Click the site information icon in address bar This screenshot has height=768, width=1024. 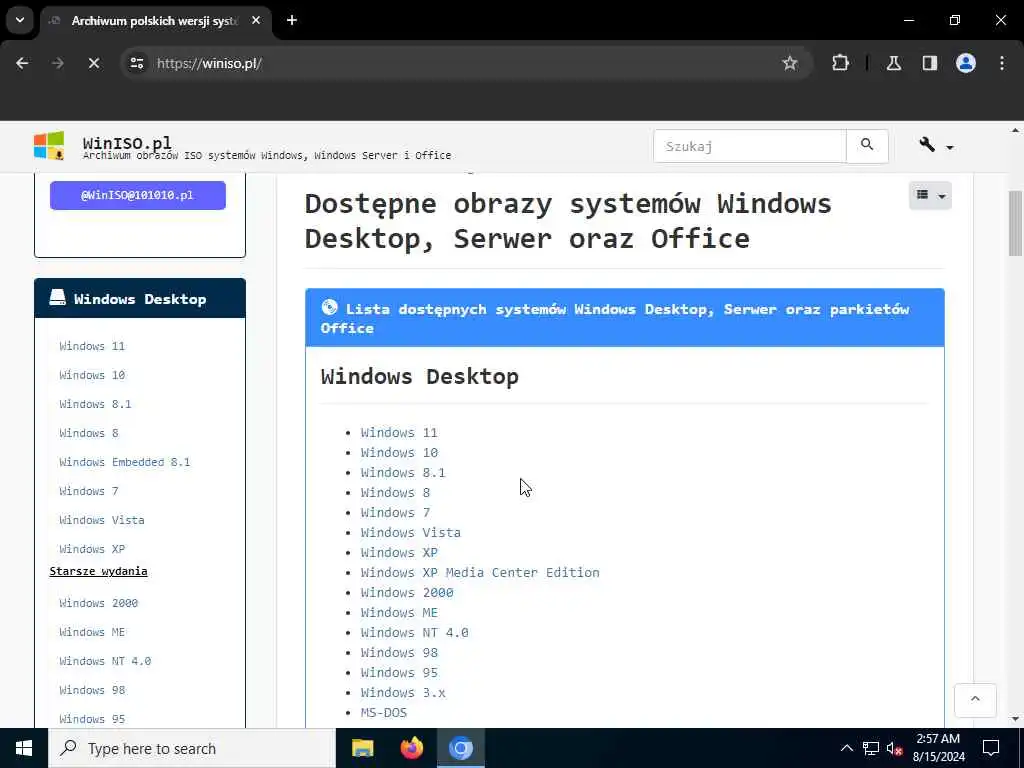[x=136, y=63]
